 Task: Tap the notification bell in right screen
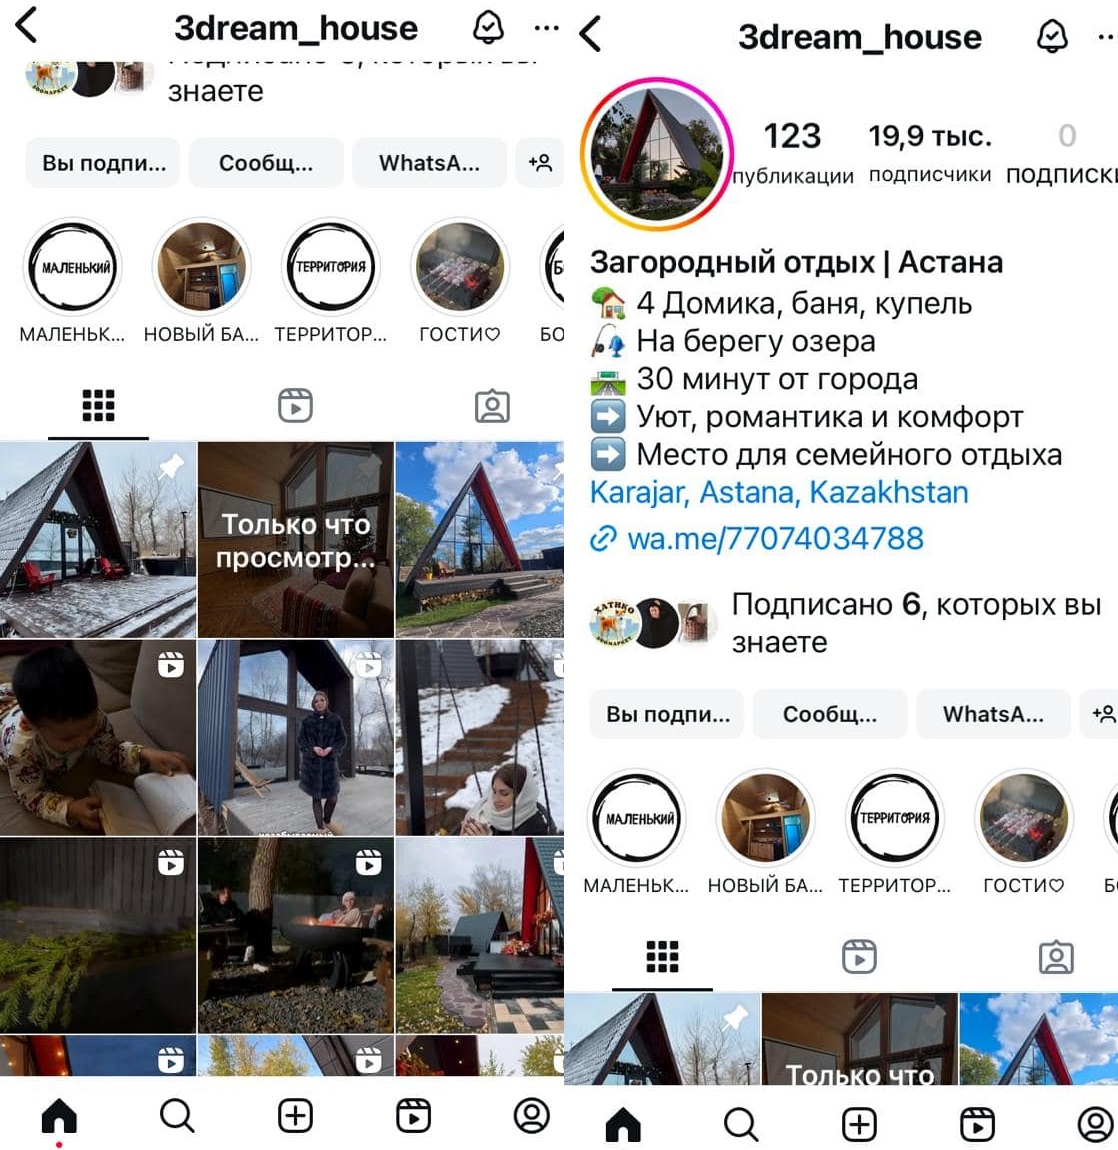[x=1051, y=36]
